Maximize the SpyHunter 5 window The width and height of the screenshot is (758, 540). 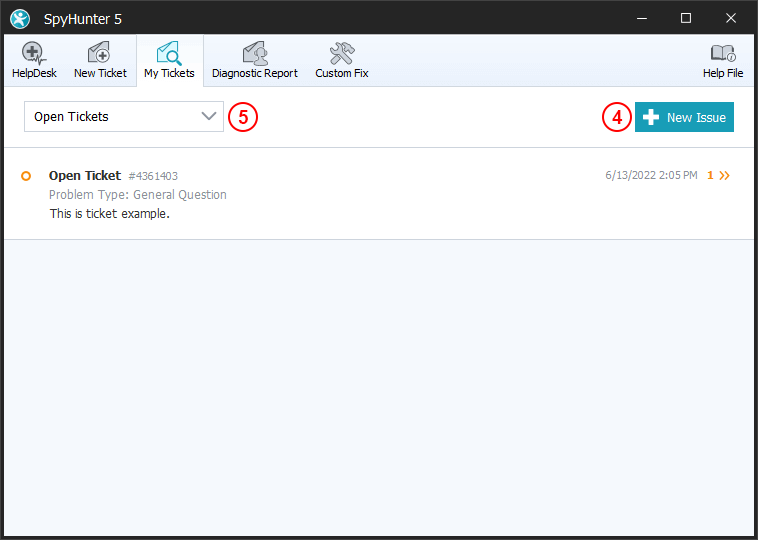[x=685, y=18]
